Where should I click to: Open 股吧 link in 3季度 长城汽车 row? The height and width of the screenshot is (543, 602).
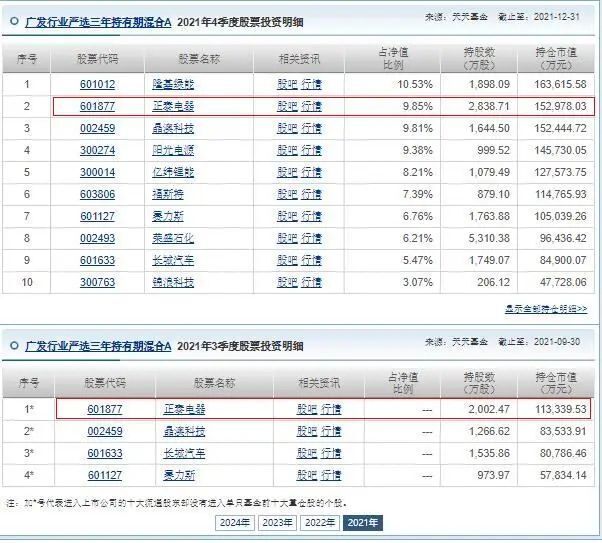click(307, 453)
